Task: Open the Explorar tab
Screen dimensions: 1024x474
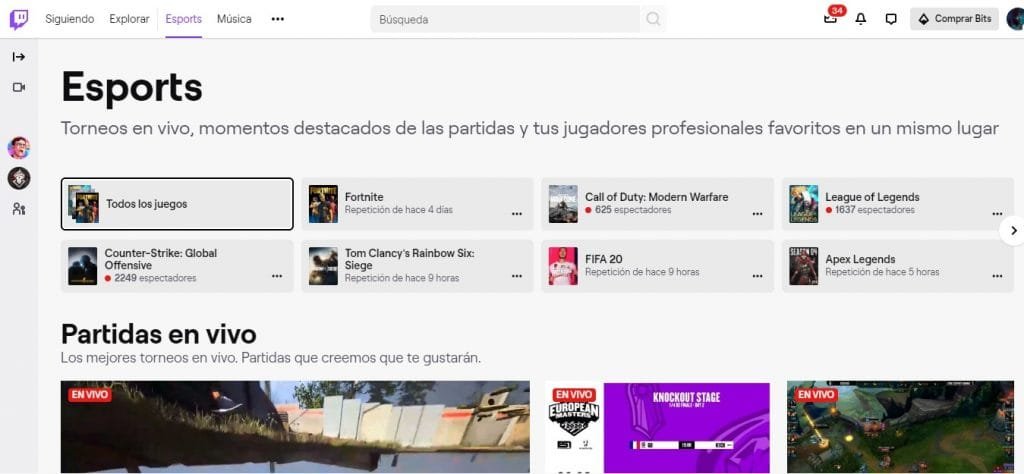Action: [x=129, y=19]
